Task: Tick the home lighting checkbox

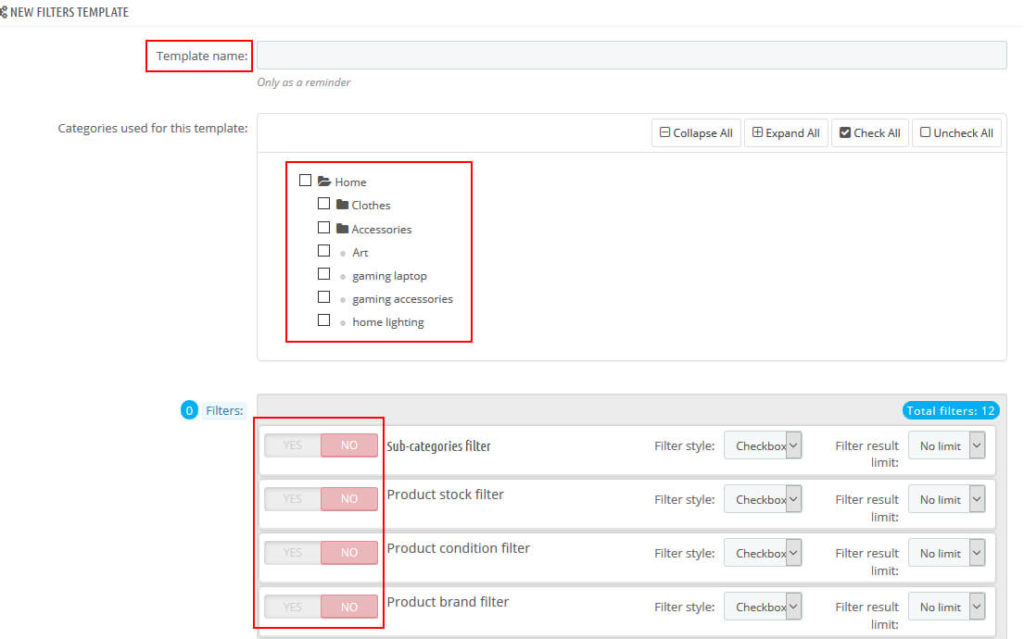Action: pos(324,321)
